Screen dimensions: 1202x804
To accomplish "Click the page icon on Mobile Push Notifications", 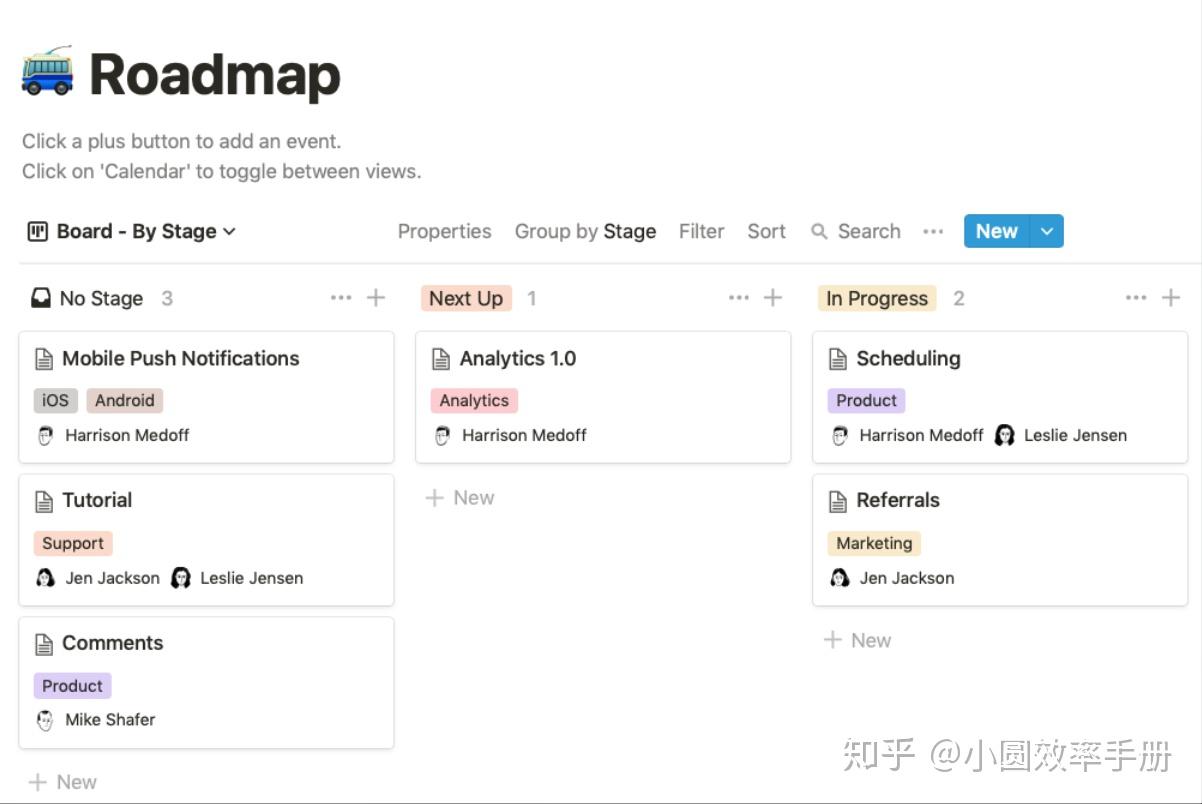I will click(x=44, y=359).
